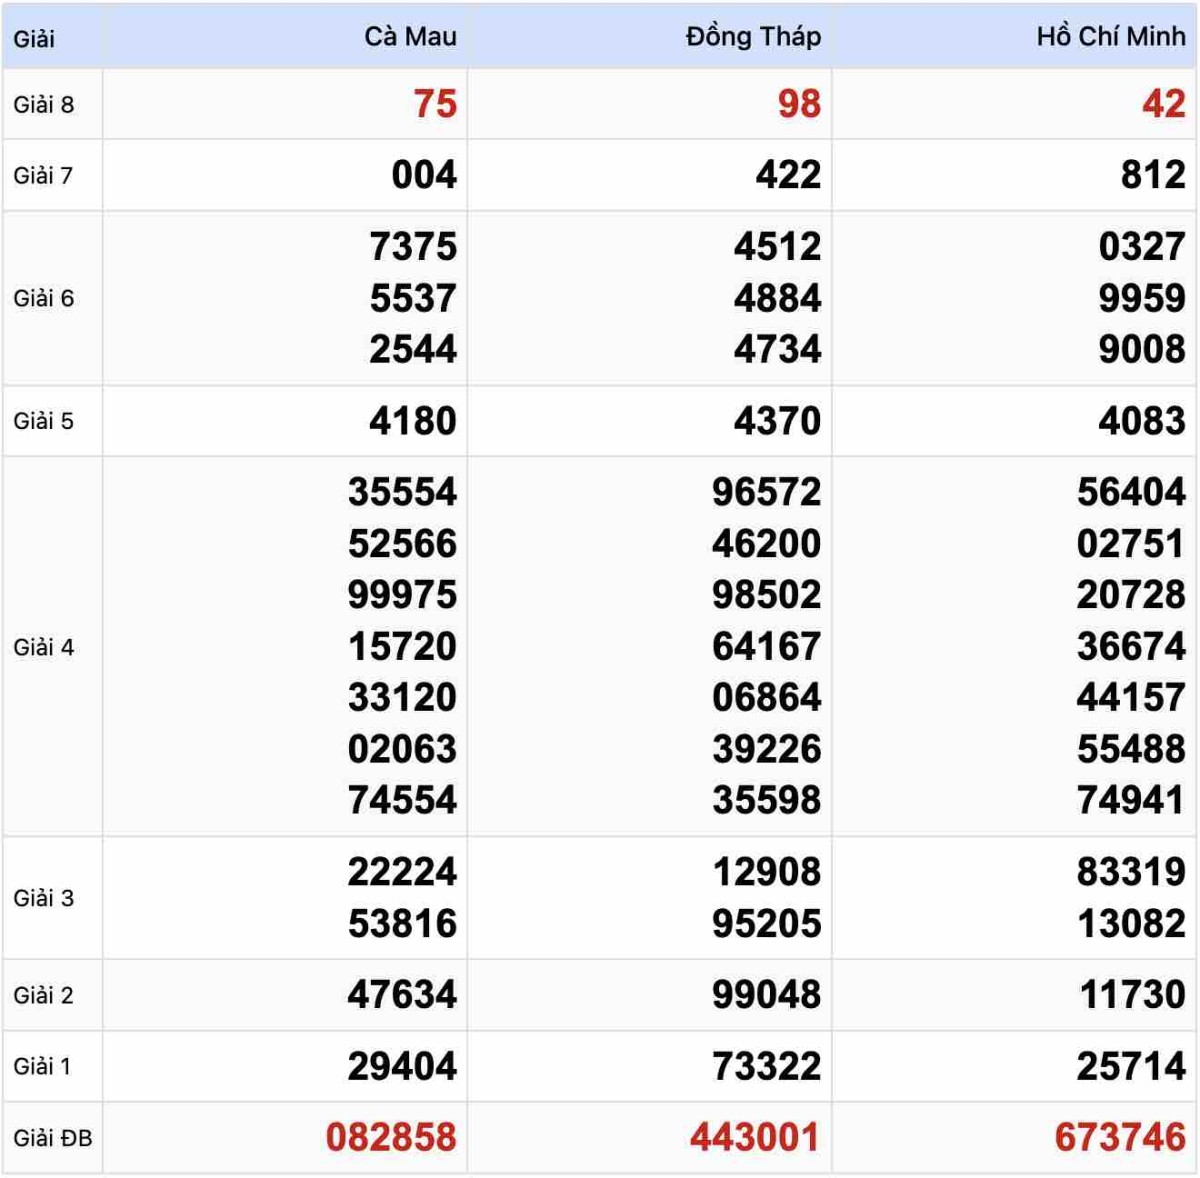Pick number 36674 under Hồ Chí Minh
This screenshot has height=1178, width=1200.
(x=1131, y=646)
